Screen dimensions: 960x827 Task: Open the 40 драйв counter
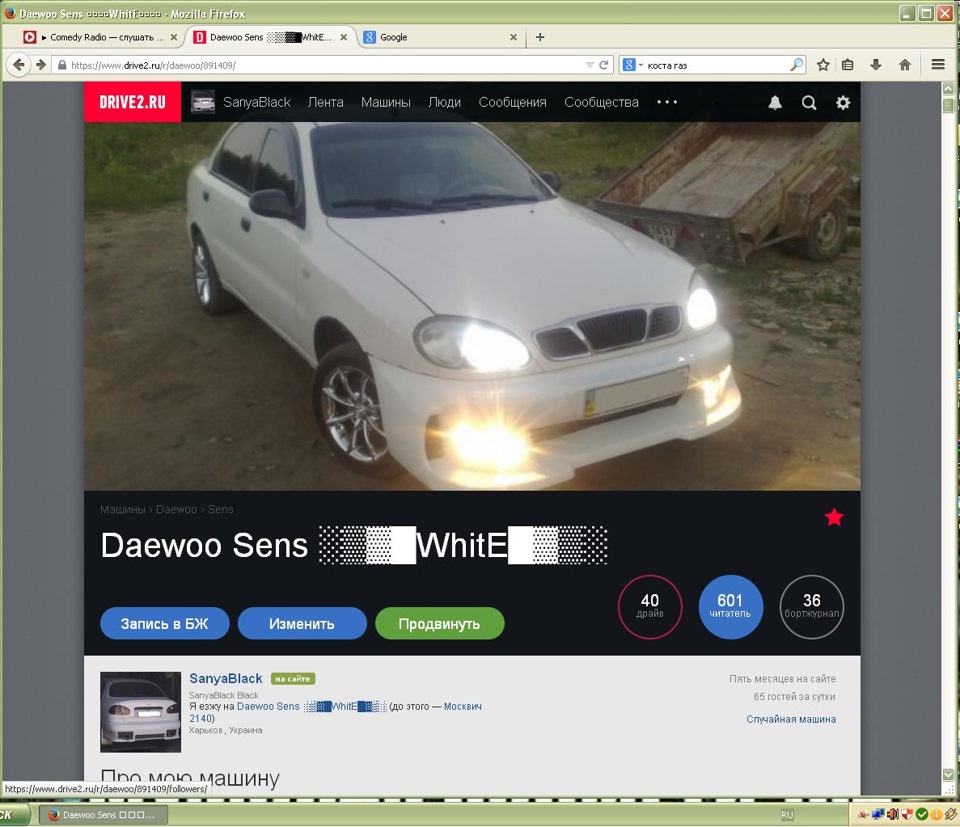[x=650, y=607]
